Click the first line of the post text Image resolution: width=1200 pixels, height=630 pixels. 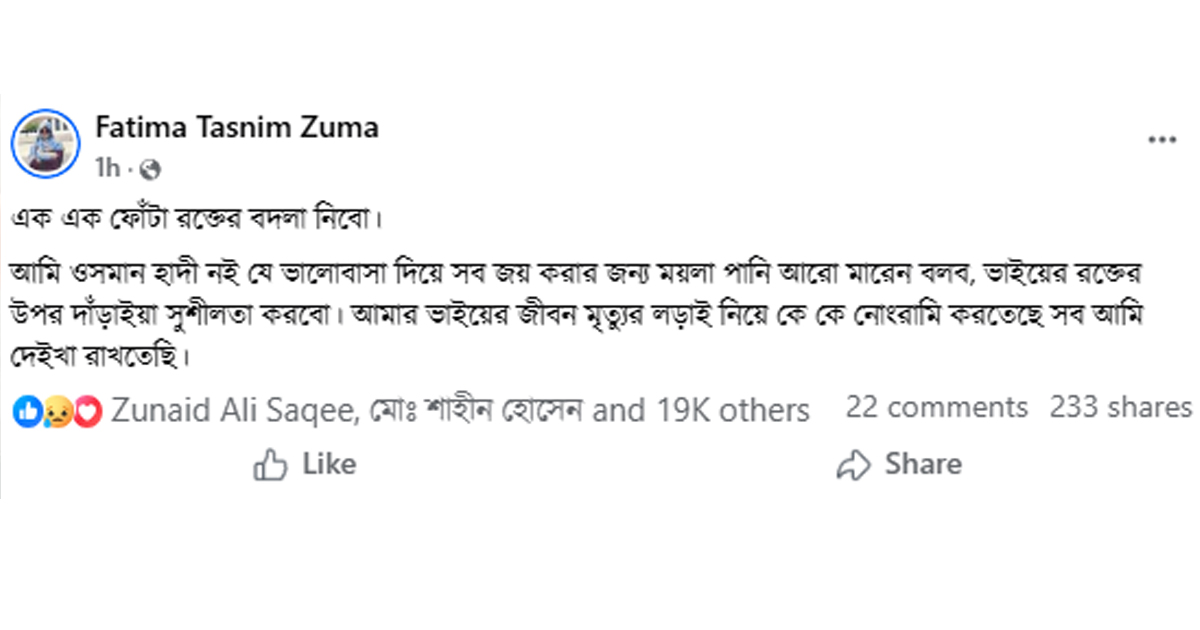[x=200, y=216]
